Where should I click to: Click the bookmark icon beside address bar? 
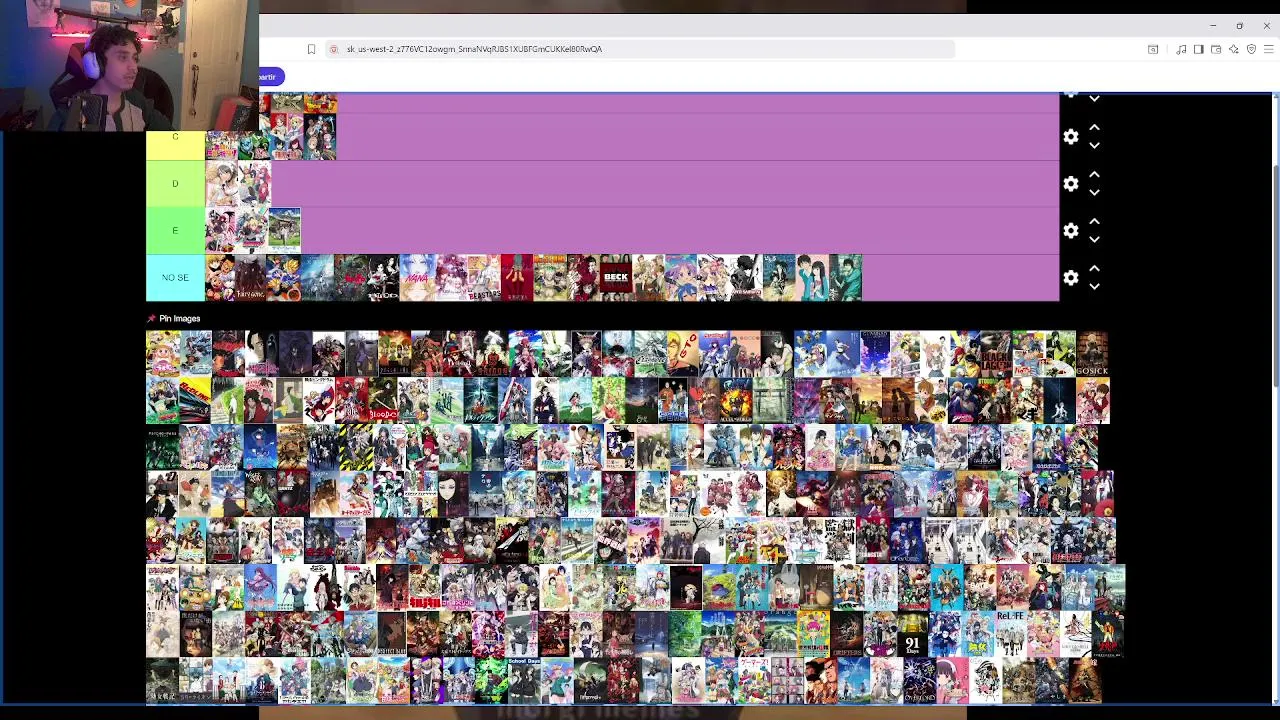click(311, 49)
